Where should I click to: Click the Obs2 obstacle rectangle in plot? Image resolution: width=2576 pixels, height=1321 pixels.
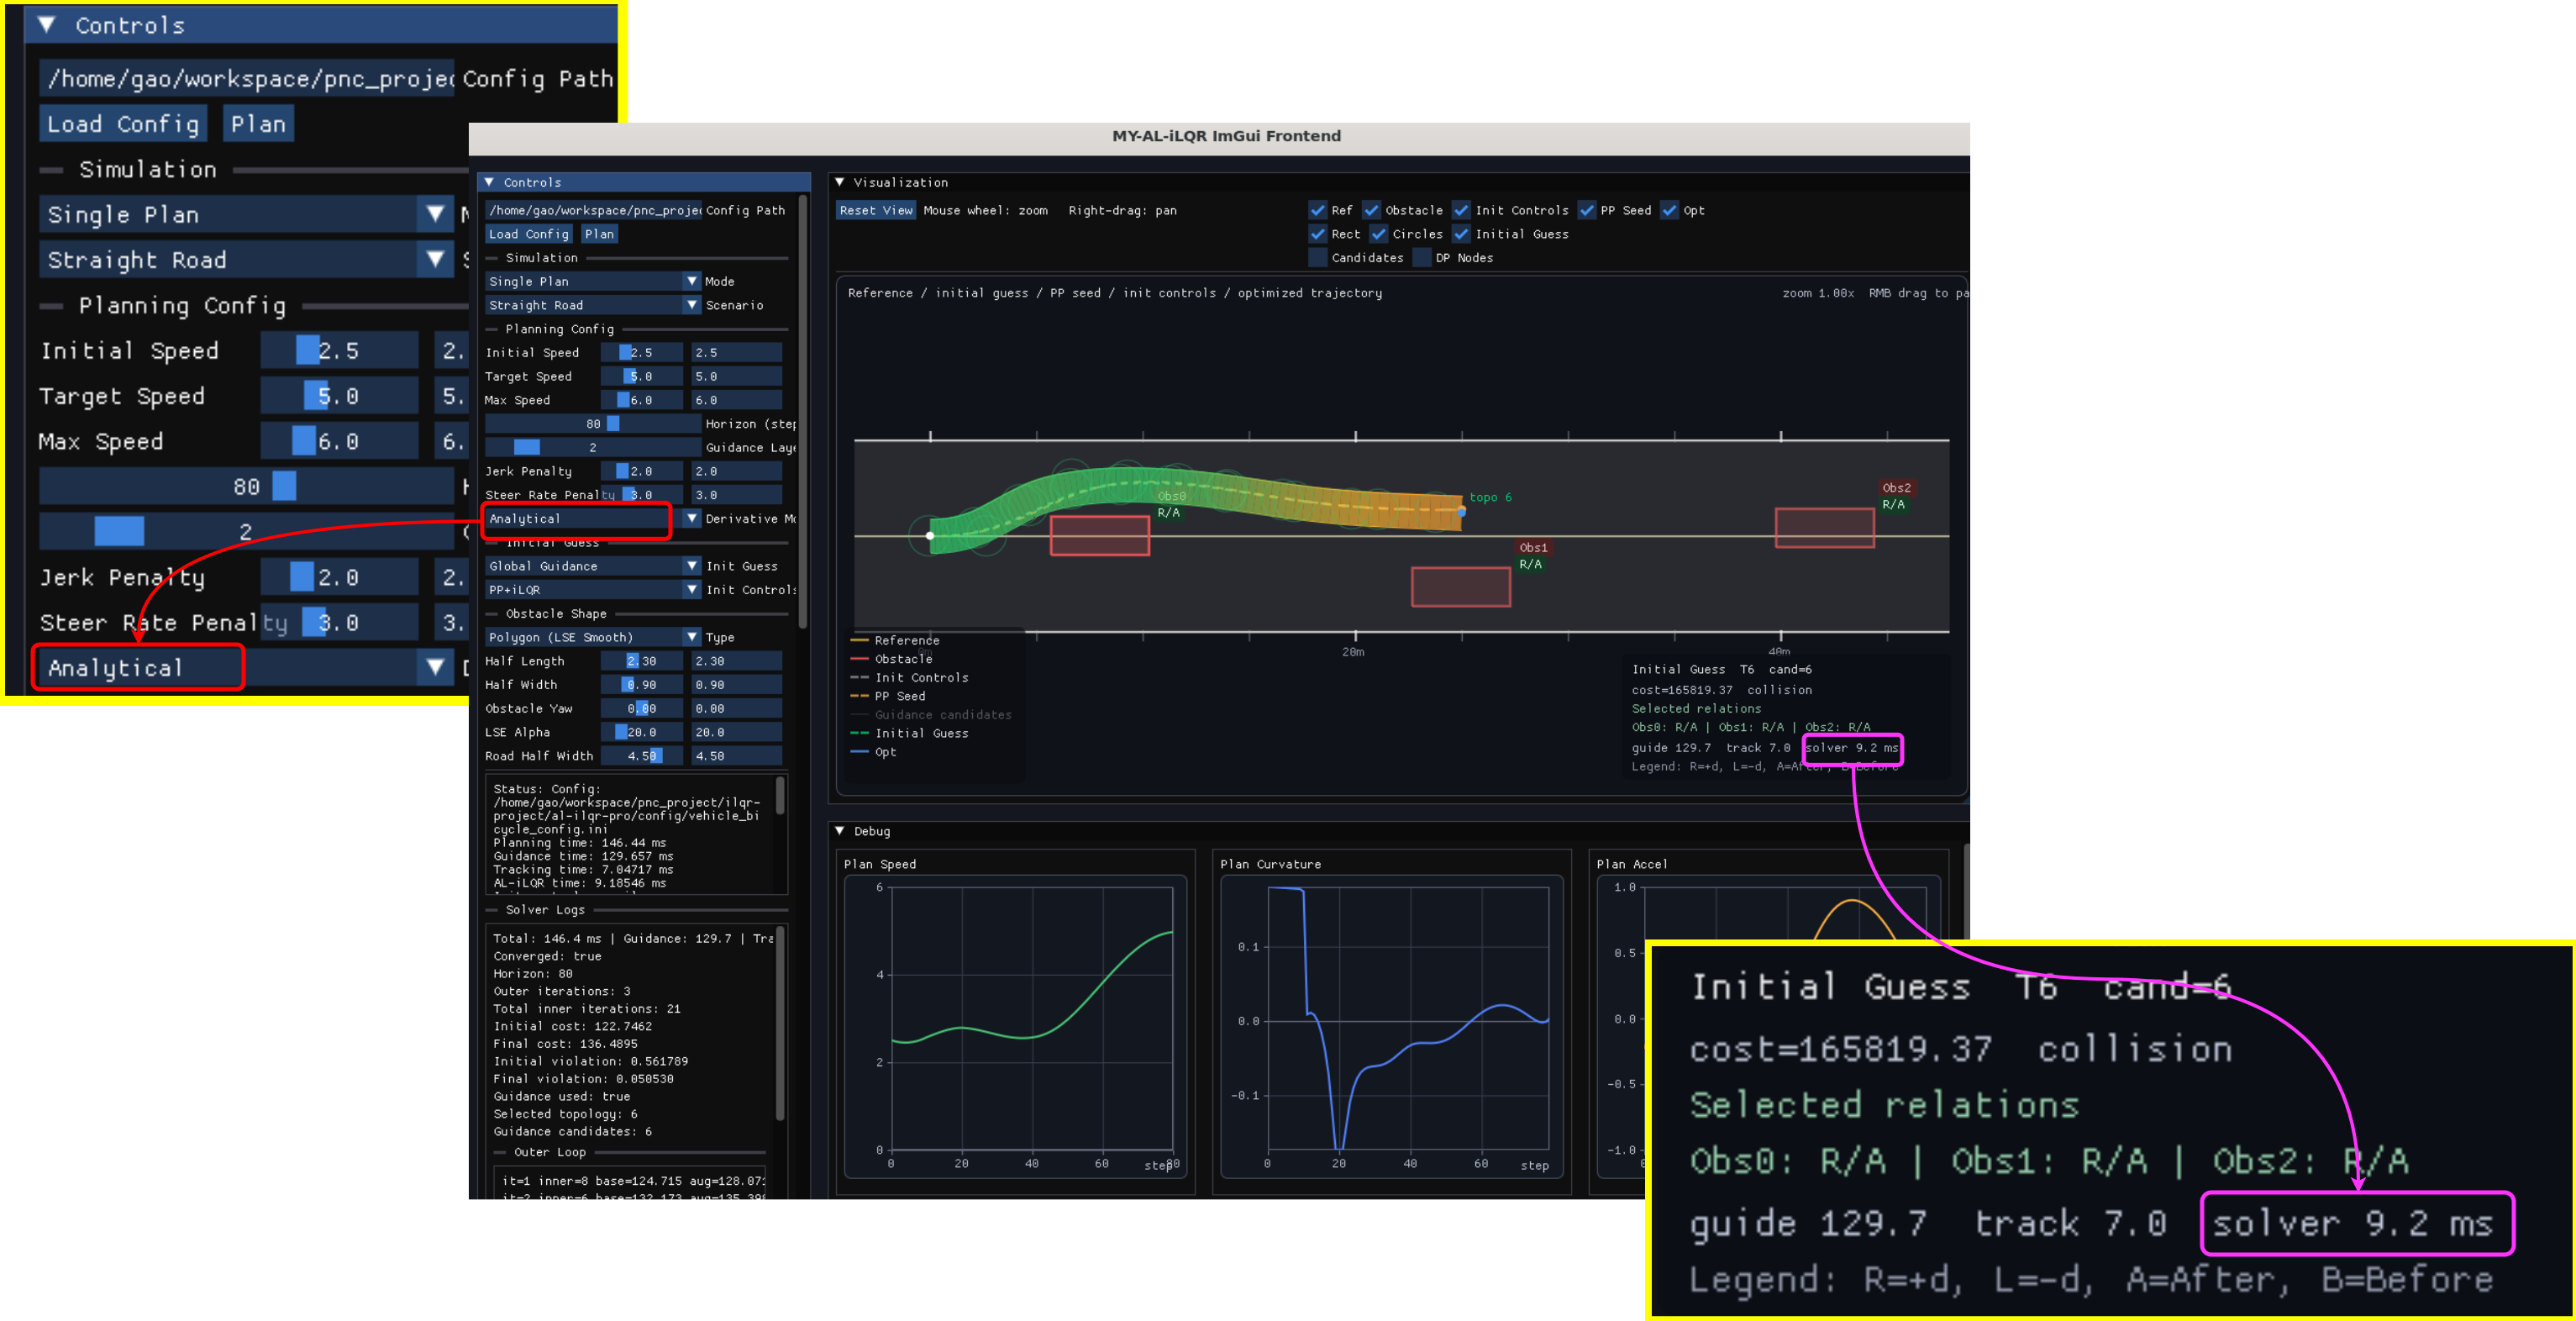click(x=1823, y=527)
